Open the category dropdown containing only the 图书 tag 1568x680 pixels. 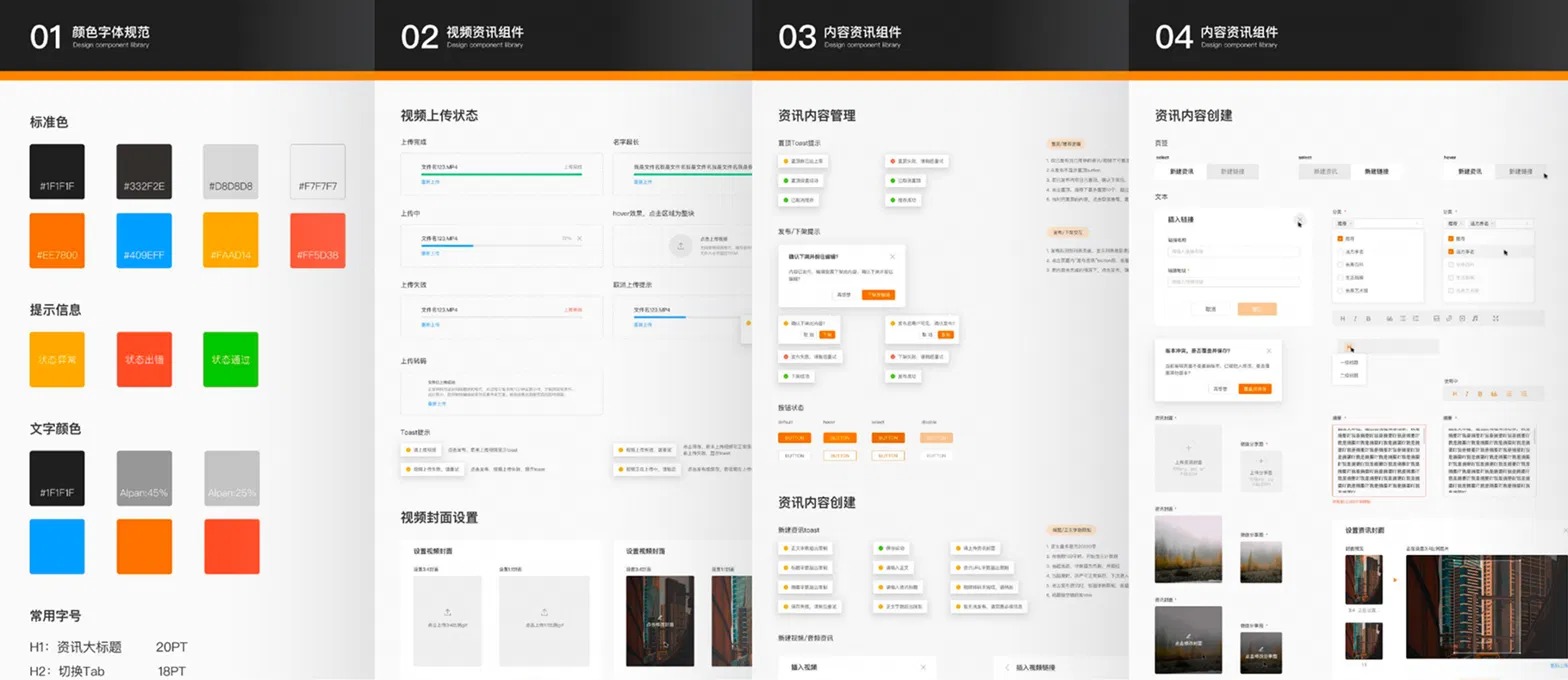click(1378, 223)
